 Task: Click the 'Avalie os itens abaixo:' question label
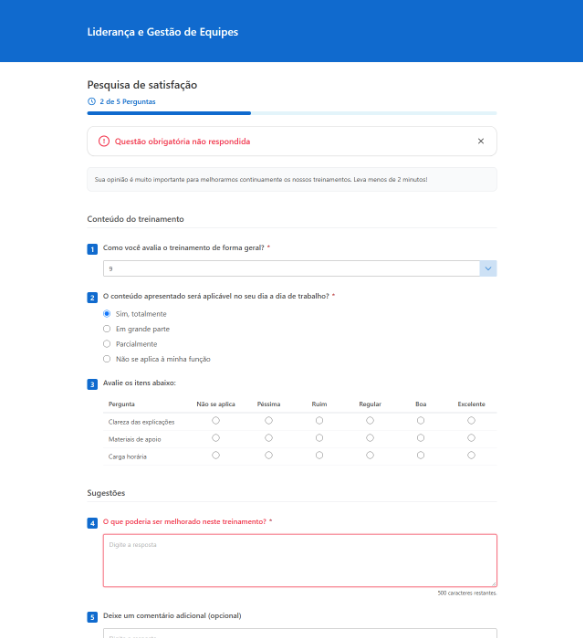tap(139, 383)
